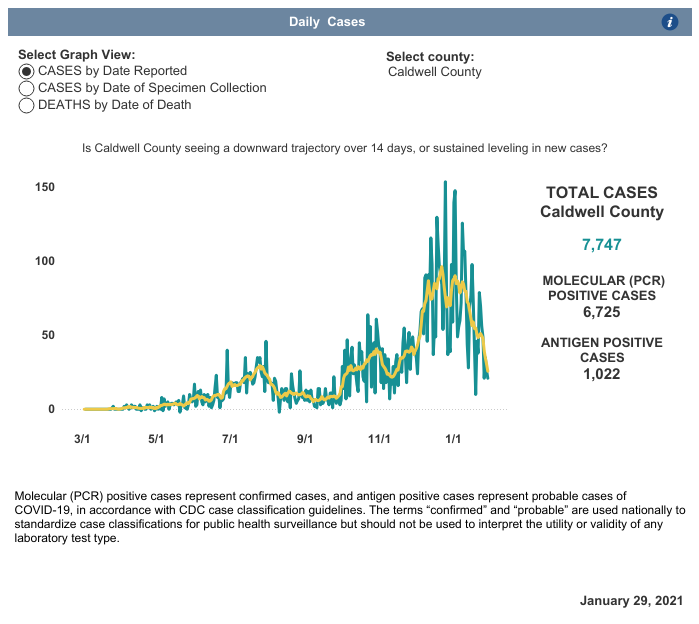
Task: Click the 3/1 label on the x-axis
Action: (82, 439)
